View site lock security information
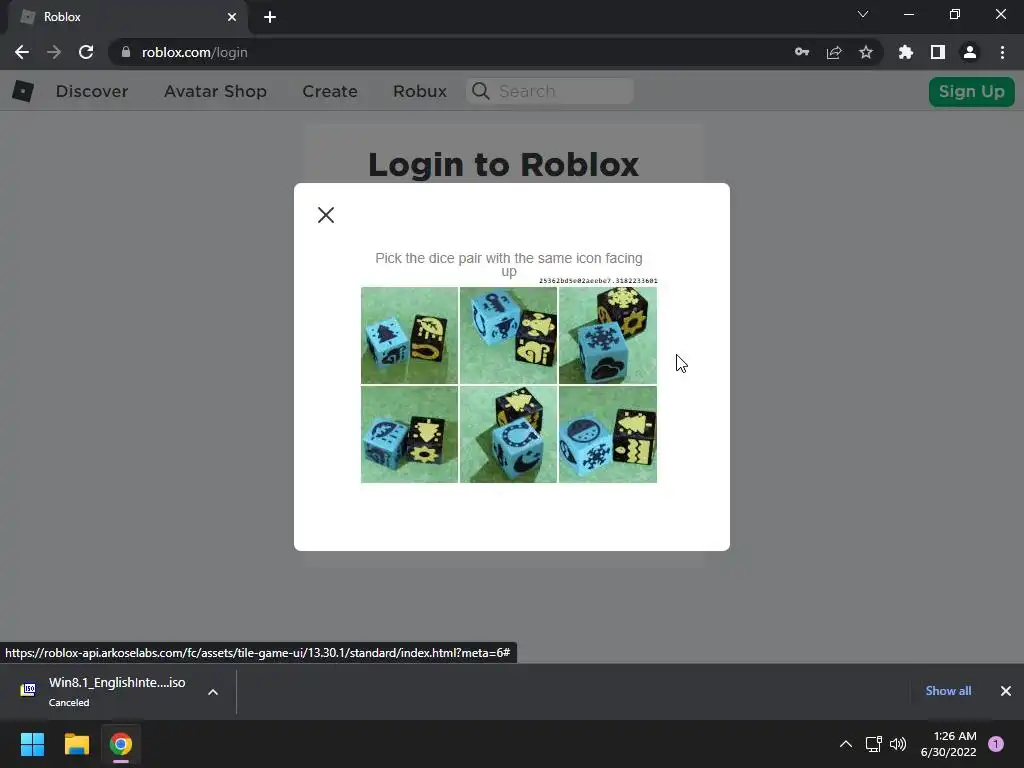Screen dimensions: 1024x768 (x=126, y=52)
